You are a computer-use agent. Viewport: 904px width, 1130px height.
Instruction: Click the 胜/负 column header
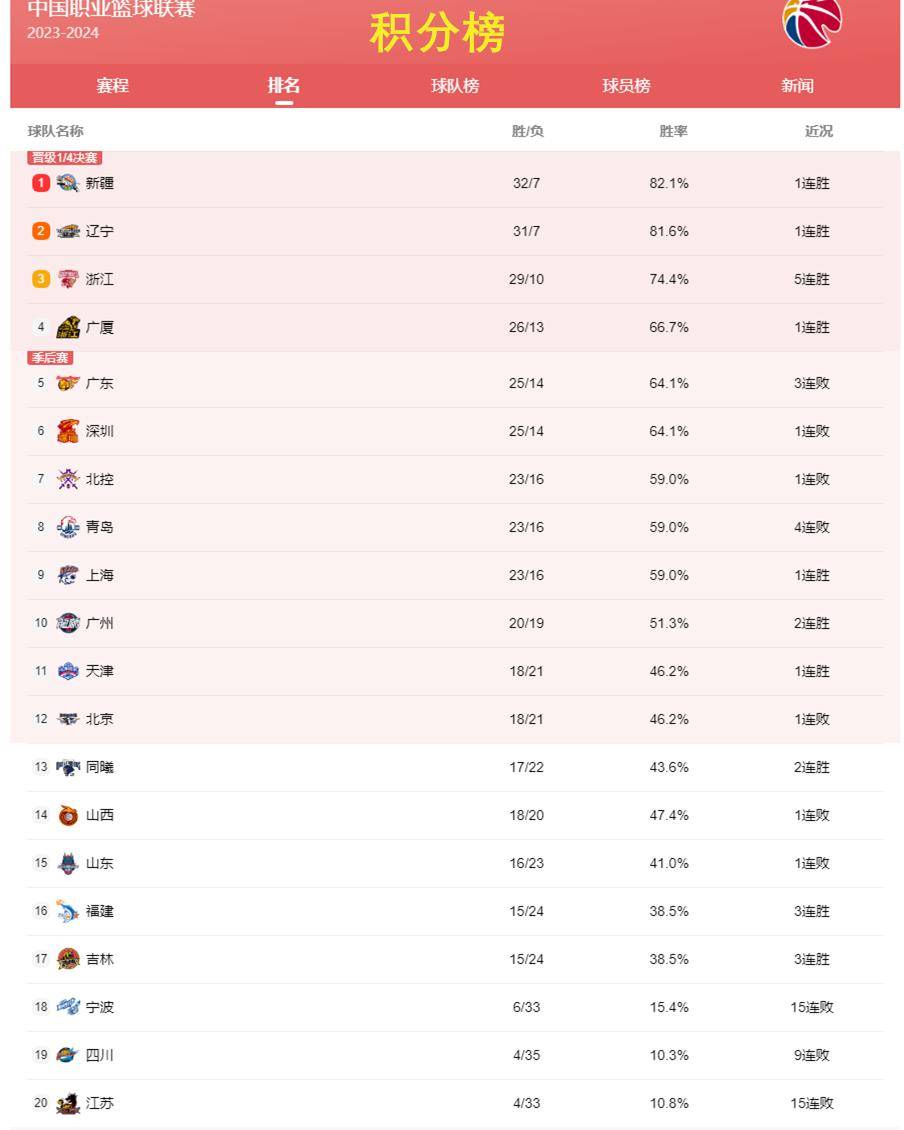(527, 131)
